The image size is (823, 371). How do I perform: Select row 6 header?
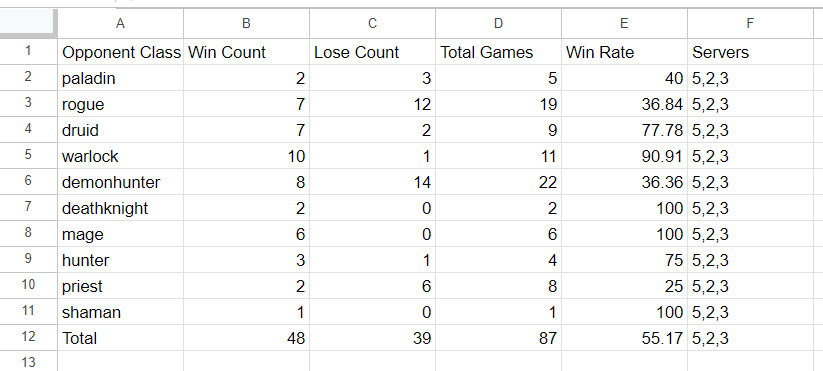28,182
